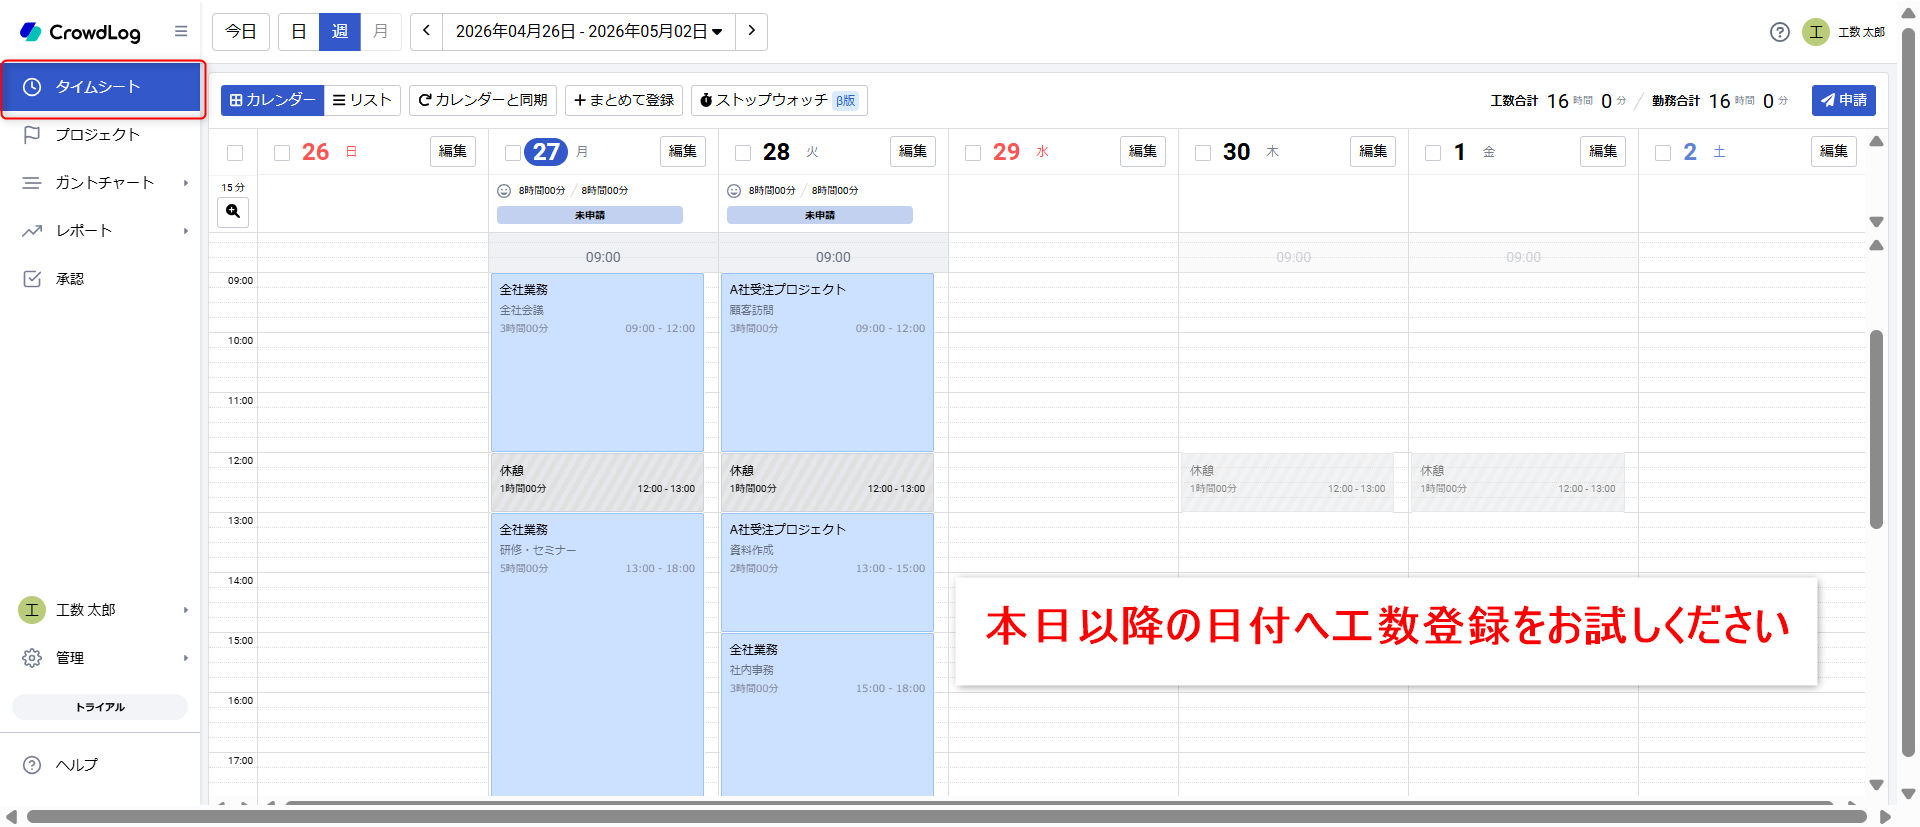
Task: Tick the checkbox for Wednesday 29
Action: coord(973,153)
